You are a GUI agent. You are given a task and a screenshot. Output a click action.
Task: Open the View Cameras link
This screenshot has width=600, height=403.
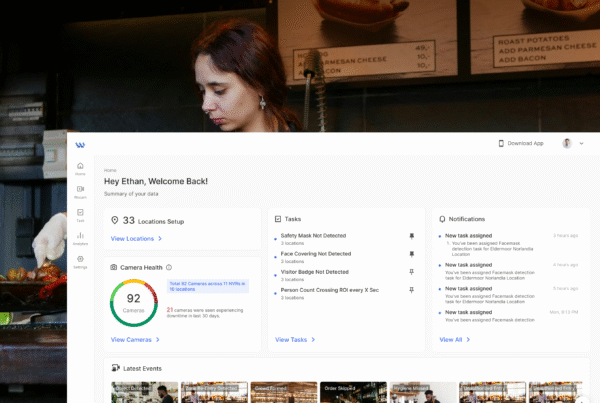pos(132,340)
